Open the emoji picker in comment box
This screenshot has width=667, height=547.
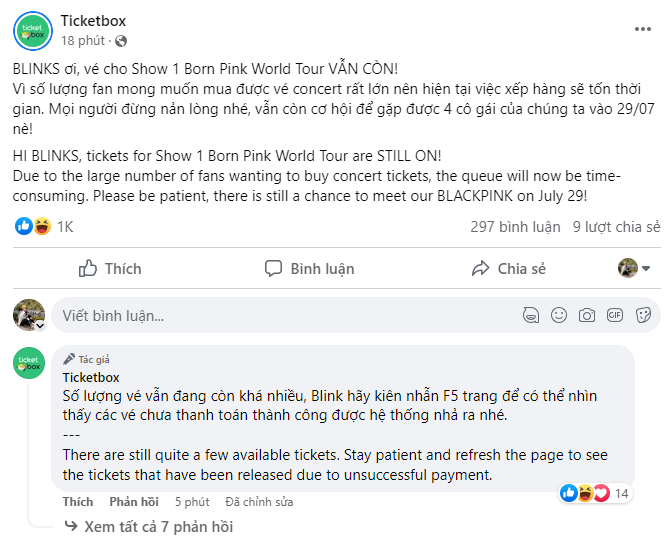pos(559,315)
